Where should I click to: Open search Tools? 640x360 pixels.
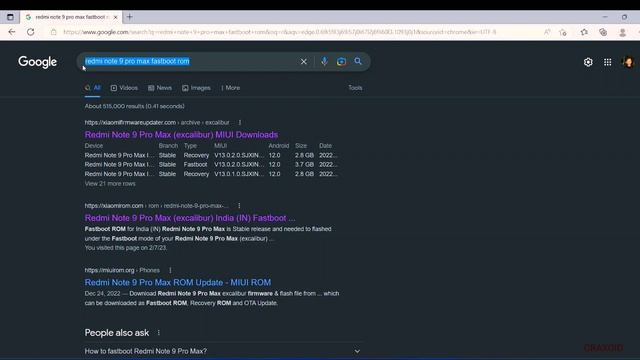point(355,88)
